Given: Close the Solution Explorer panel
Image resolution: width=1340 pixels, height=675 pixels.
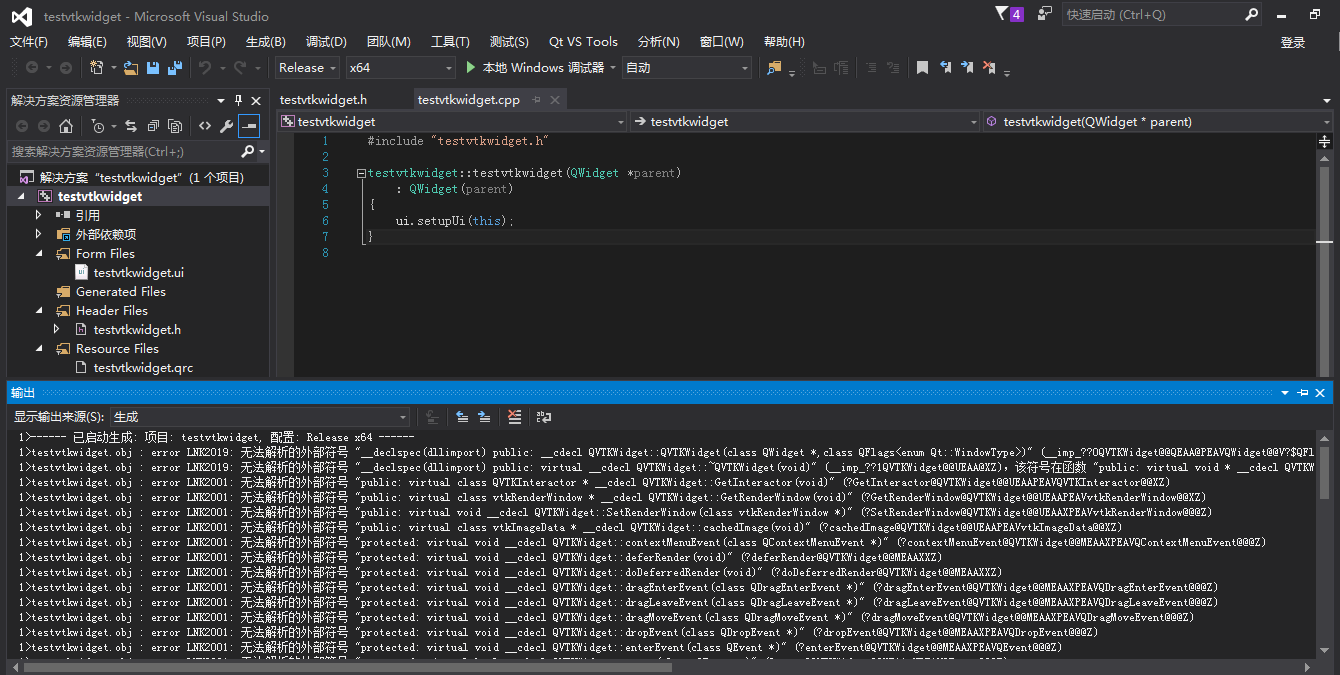Looking at the screenshot, I should [x=256, y=101].
